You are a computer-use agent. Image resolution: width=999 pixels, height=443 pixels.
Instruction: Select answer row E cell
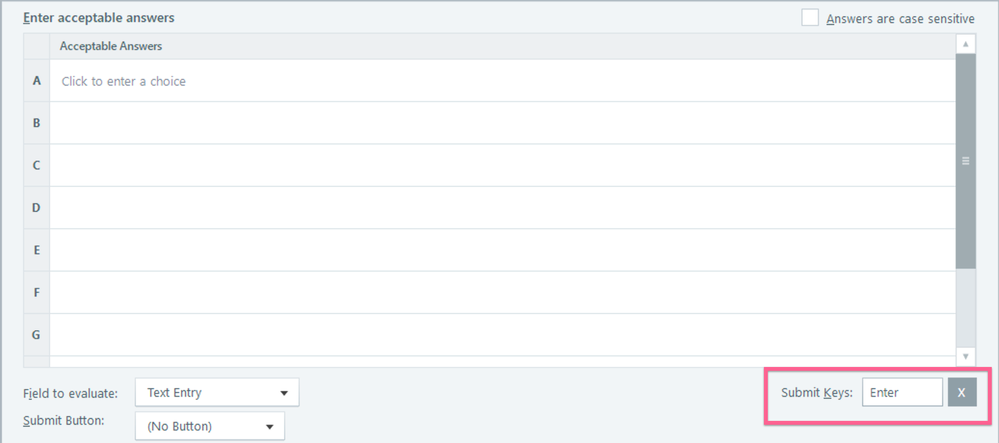click(500, 250)
